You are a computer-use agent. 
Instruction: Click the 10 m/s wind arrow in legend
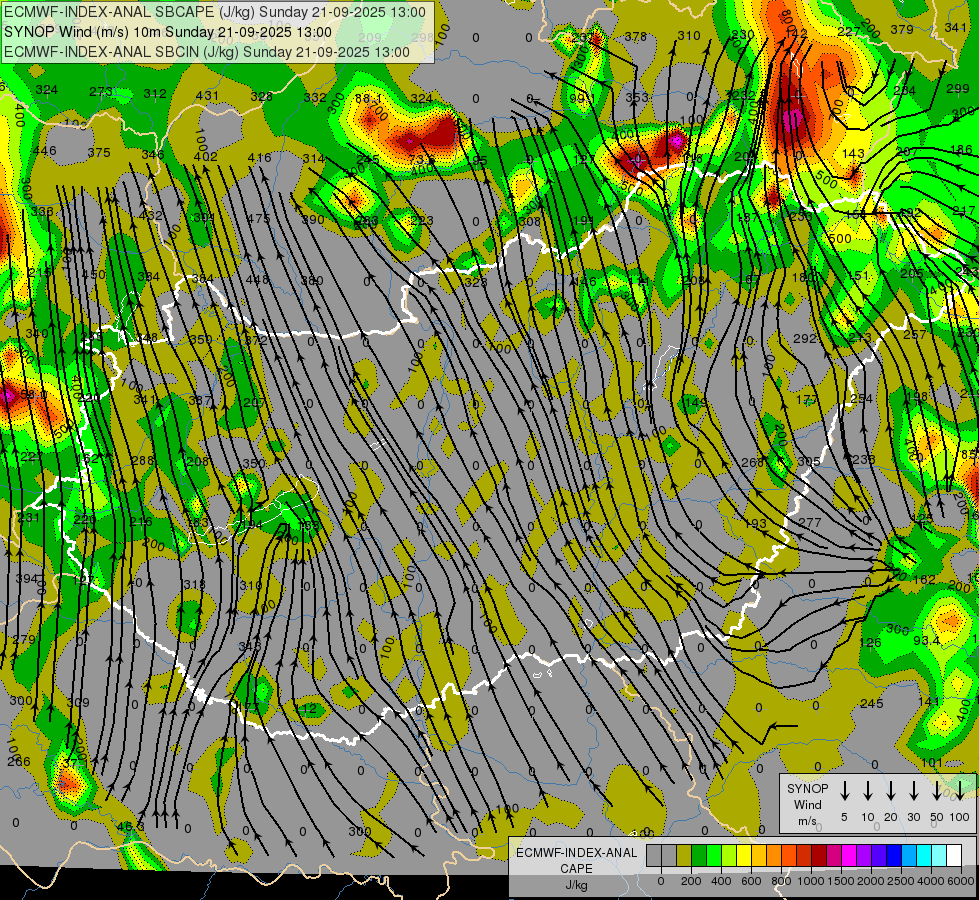(867, 791)
